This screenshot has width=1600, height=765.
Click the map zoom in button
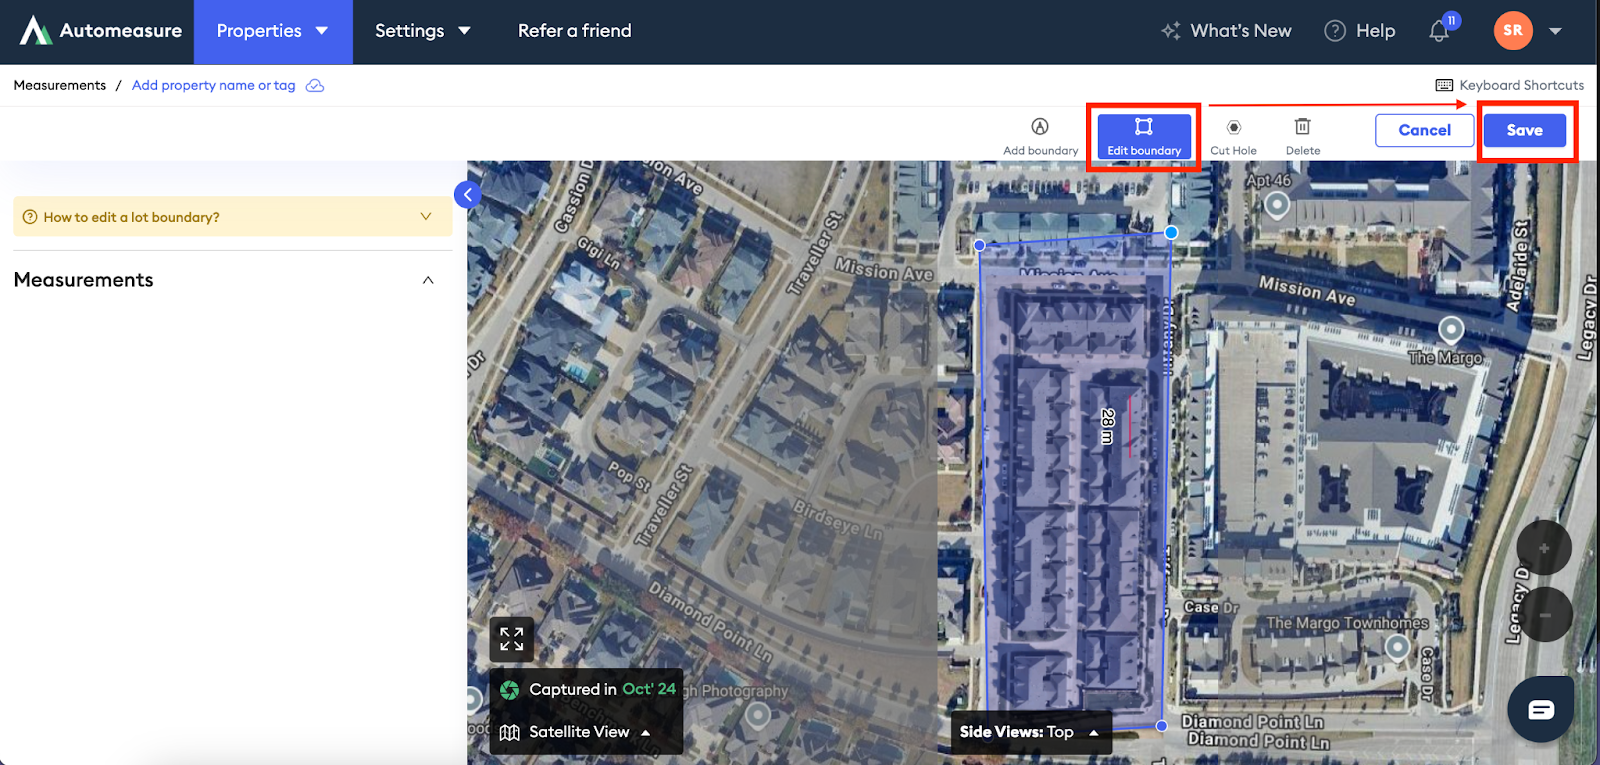pyautogui.click(x=1544, y=548)
